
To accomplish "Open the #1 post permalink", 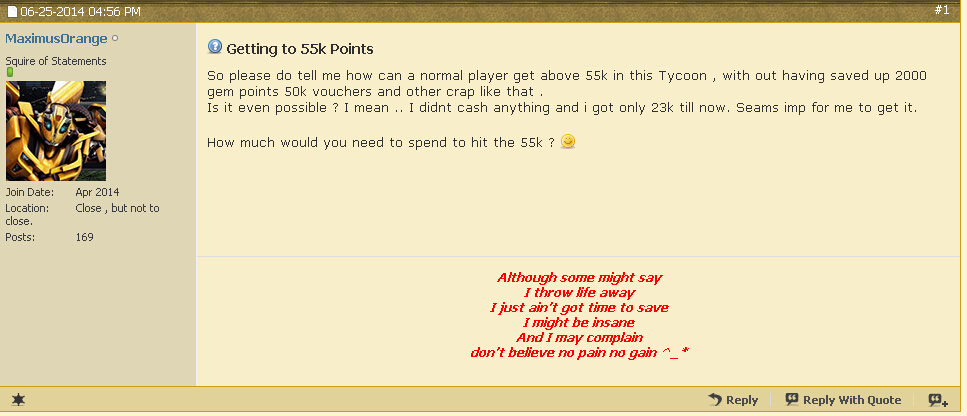I will (941, 10).
